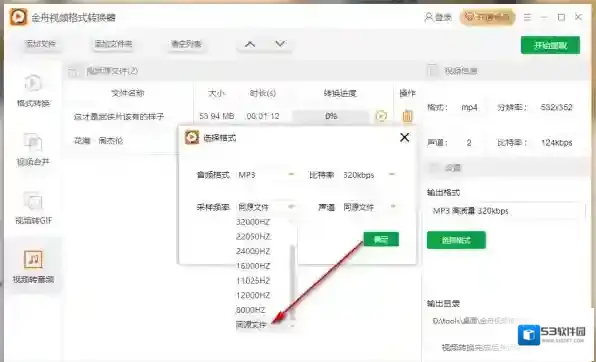The width and height of the screenshot is (596, 362).
Task: Click the 00:01:12 duration cell
Action: 263,116
